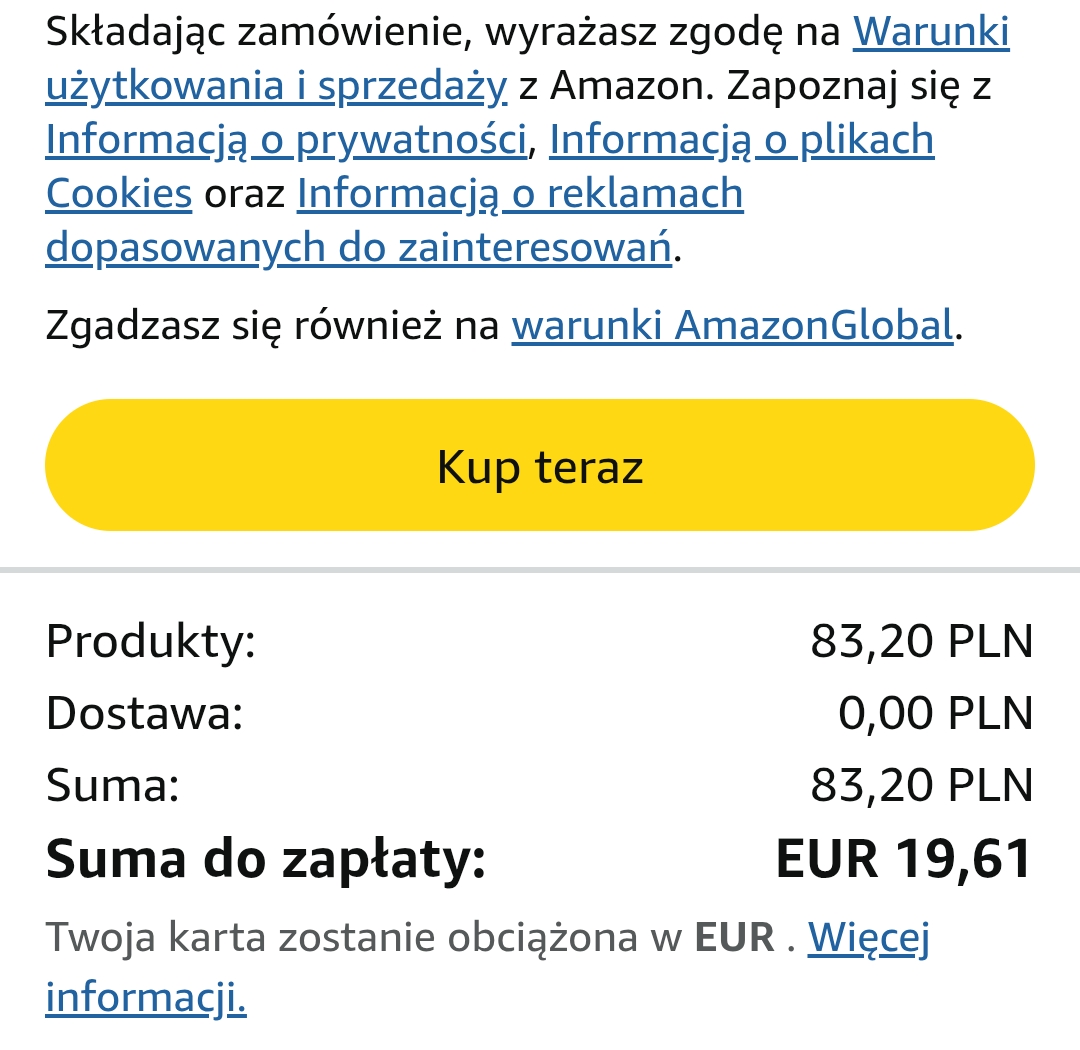
Task: Open Informacją o reklamach dopasowanych link
Action: click(x=519, y=193)
